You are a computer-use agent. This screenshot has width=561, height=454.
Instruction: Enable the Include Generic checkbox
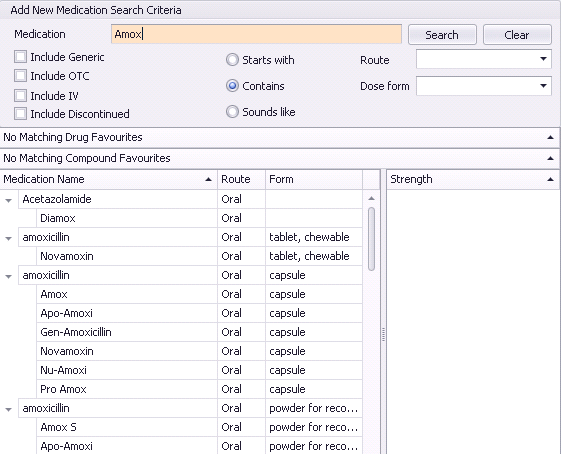[x=20, y=57]
